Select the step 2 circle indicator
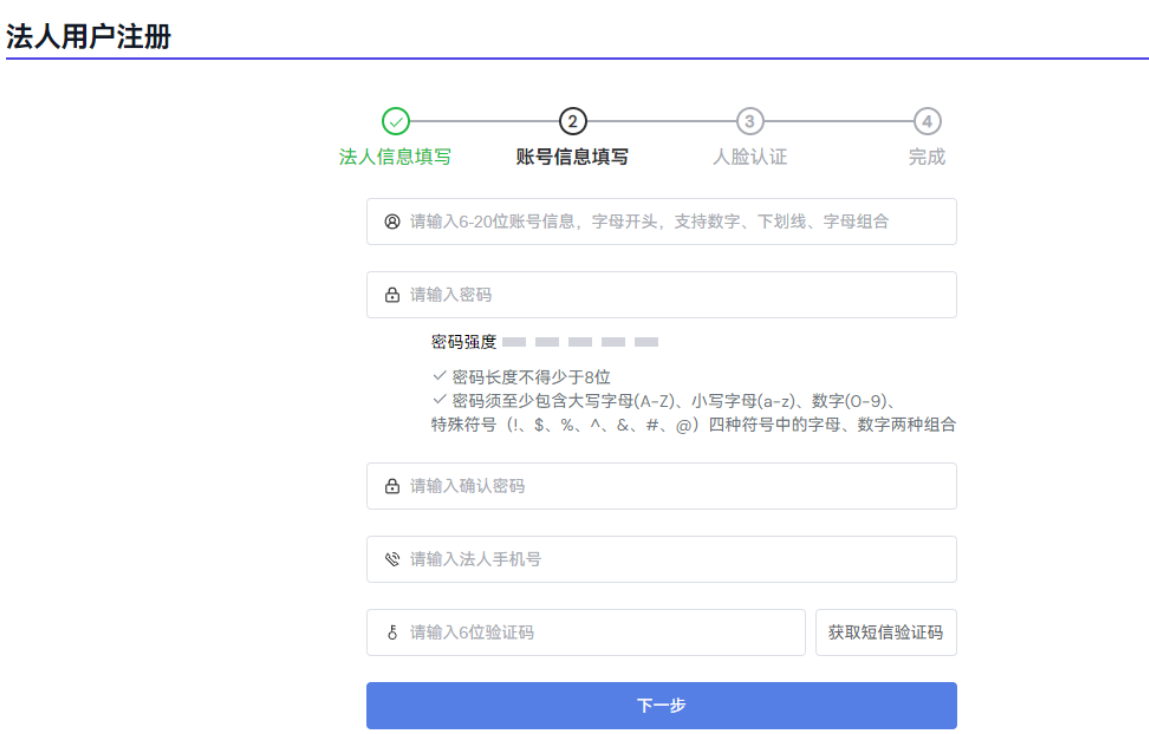 pyautogui.click(x=572, y=122)
